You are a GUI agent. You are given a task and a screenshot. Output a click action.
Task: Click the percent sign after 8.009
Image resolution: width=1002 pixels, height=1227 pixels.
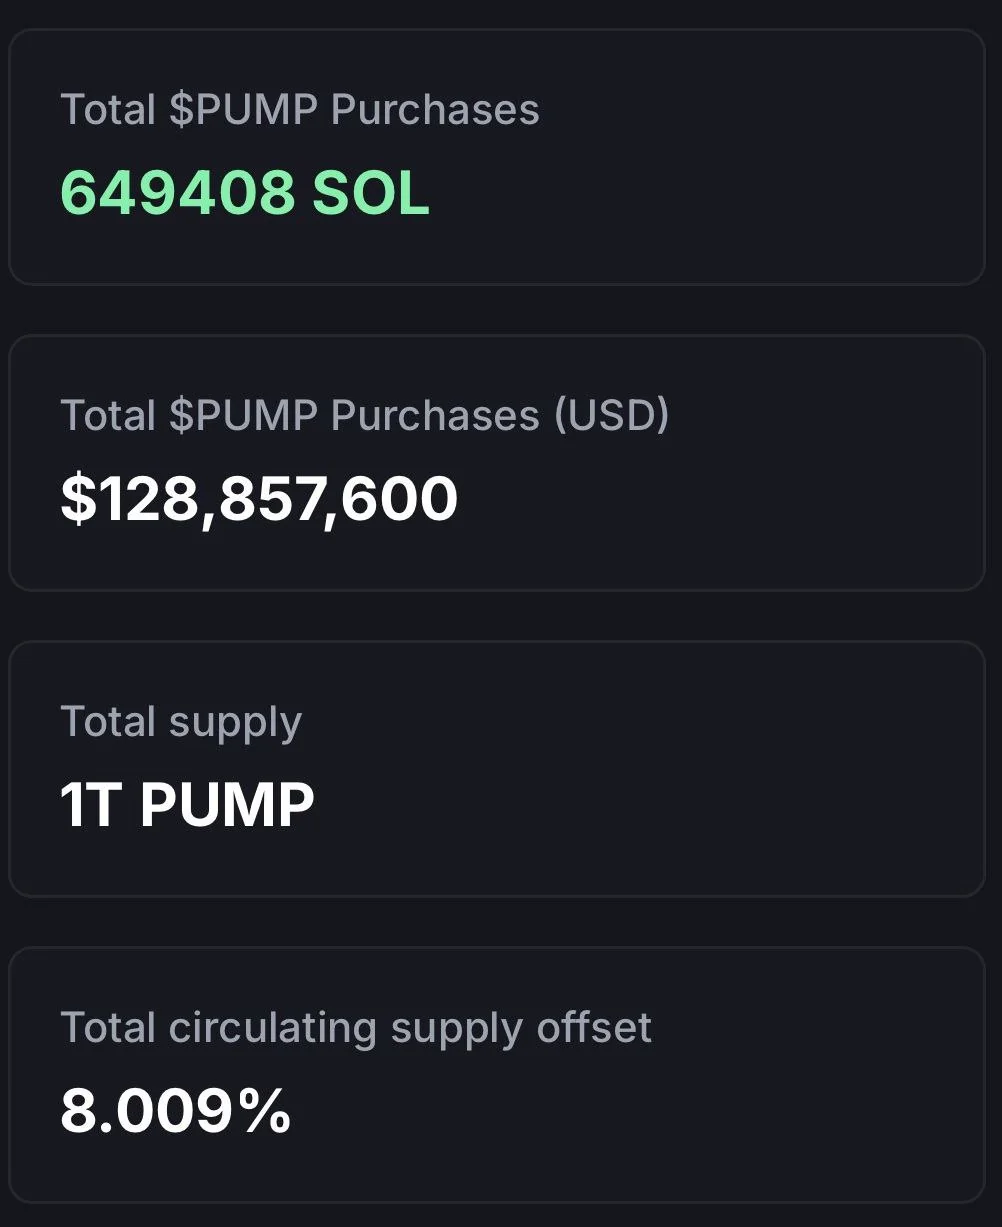coord(265,1110)
